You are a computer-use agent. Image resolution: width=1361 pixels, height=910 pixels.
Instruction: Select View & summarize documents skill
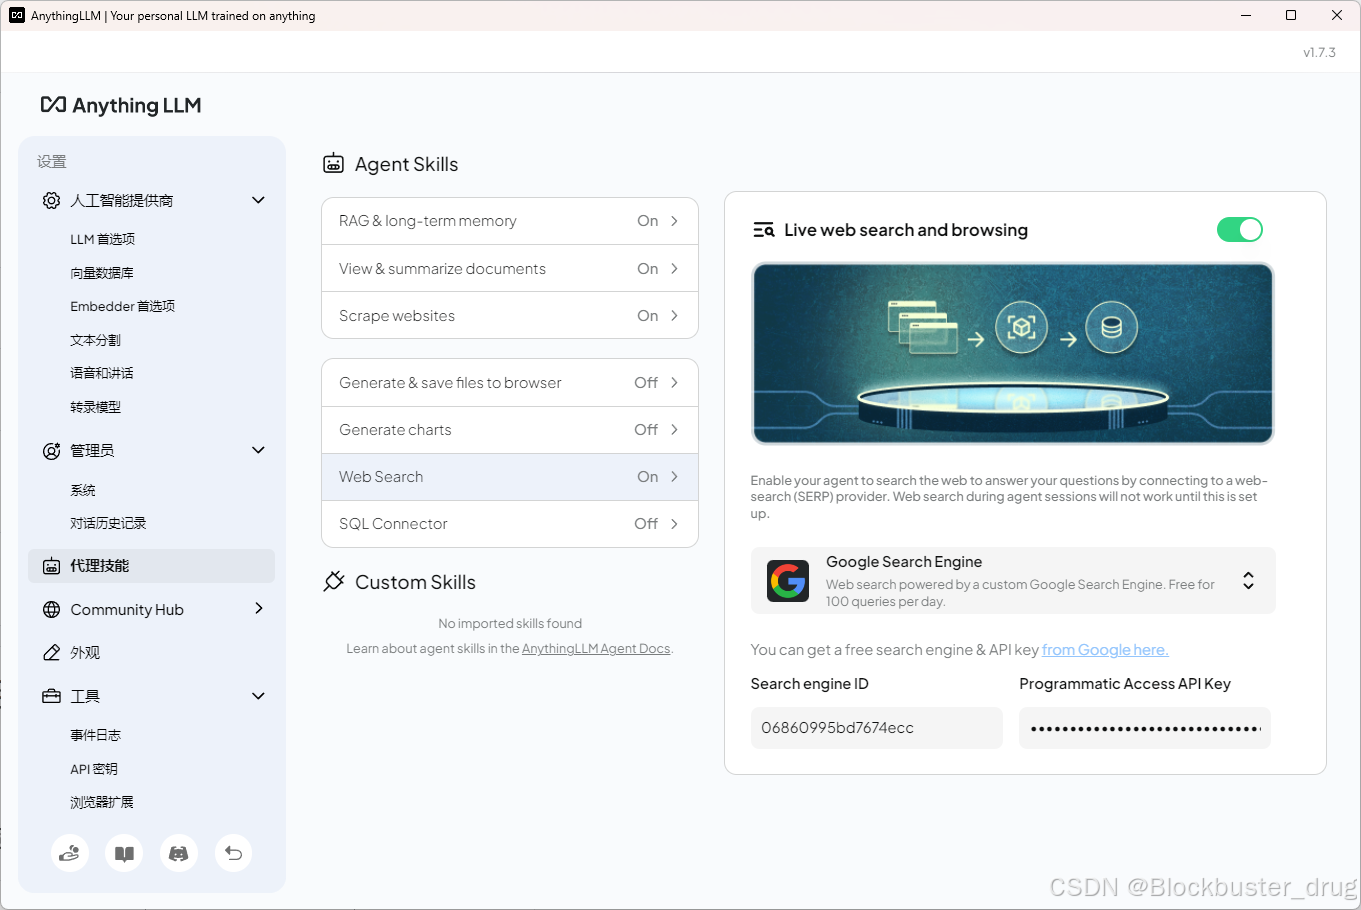[x=510, y=268]
